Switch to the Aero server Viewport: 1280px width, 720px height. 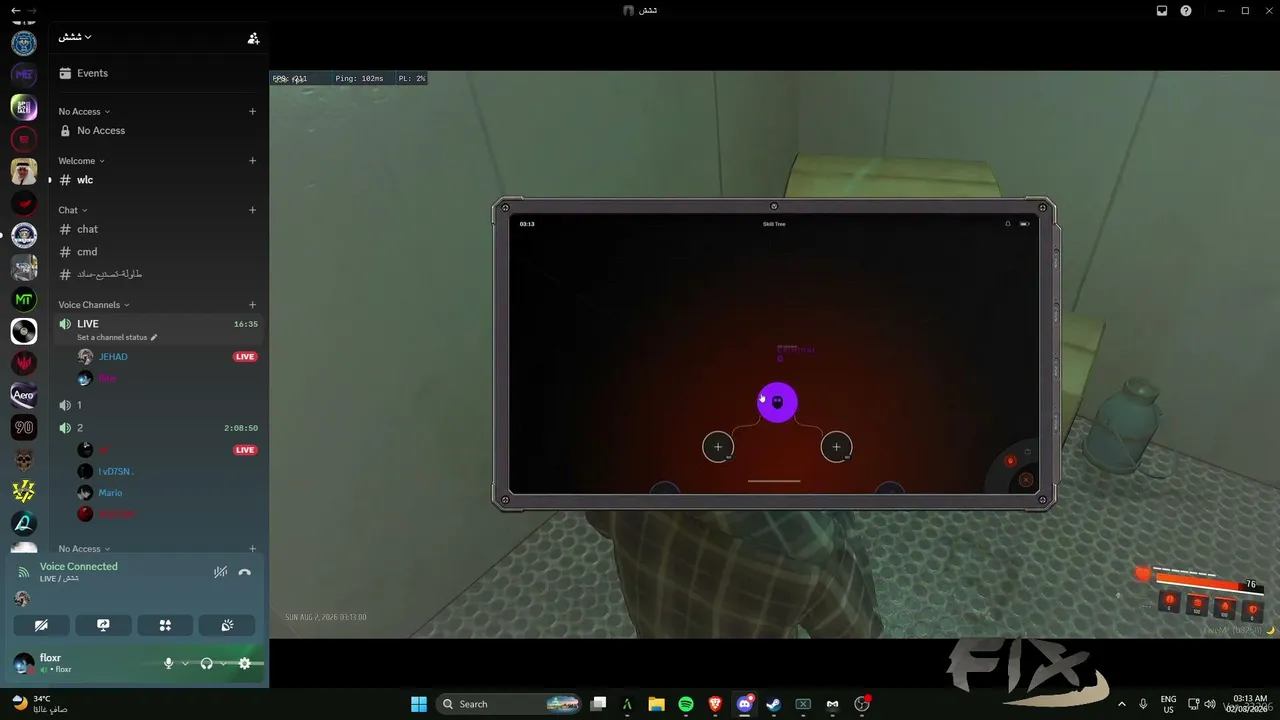[24, 395]
